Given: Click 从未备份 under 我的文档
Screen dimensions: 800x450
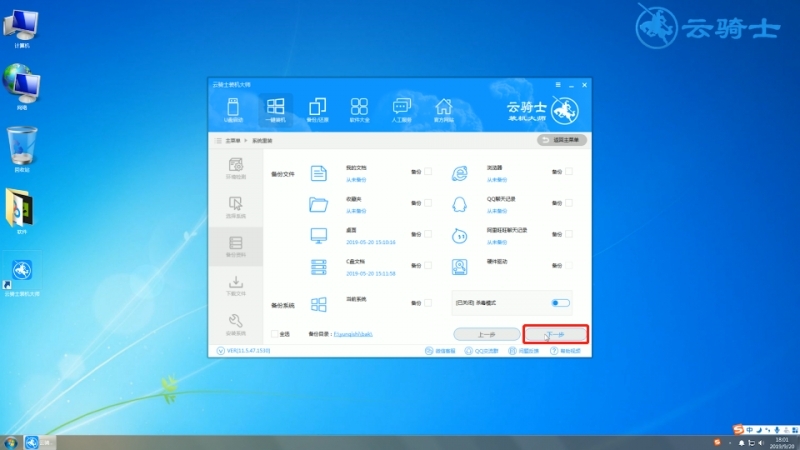Looking at the screenshot, I should 356,180.
